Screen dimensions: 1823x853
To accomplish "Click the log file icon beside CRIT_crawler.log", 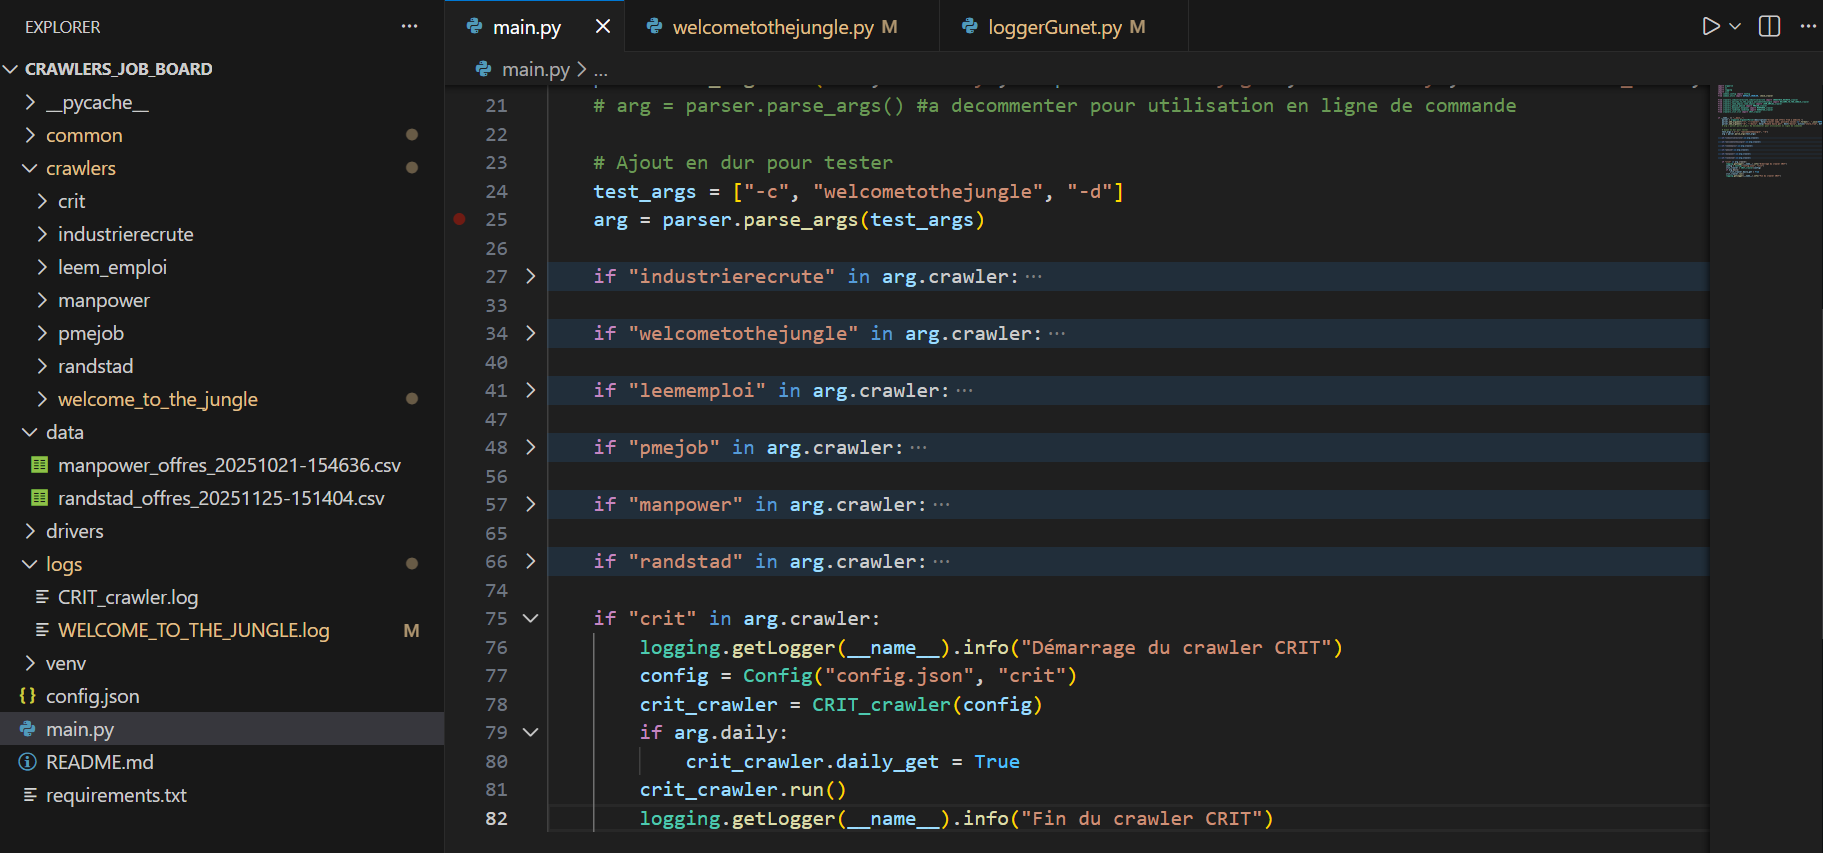I will tap(42, 597).
